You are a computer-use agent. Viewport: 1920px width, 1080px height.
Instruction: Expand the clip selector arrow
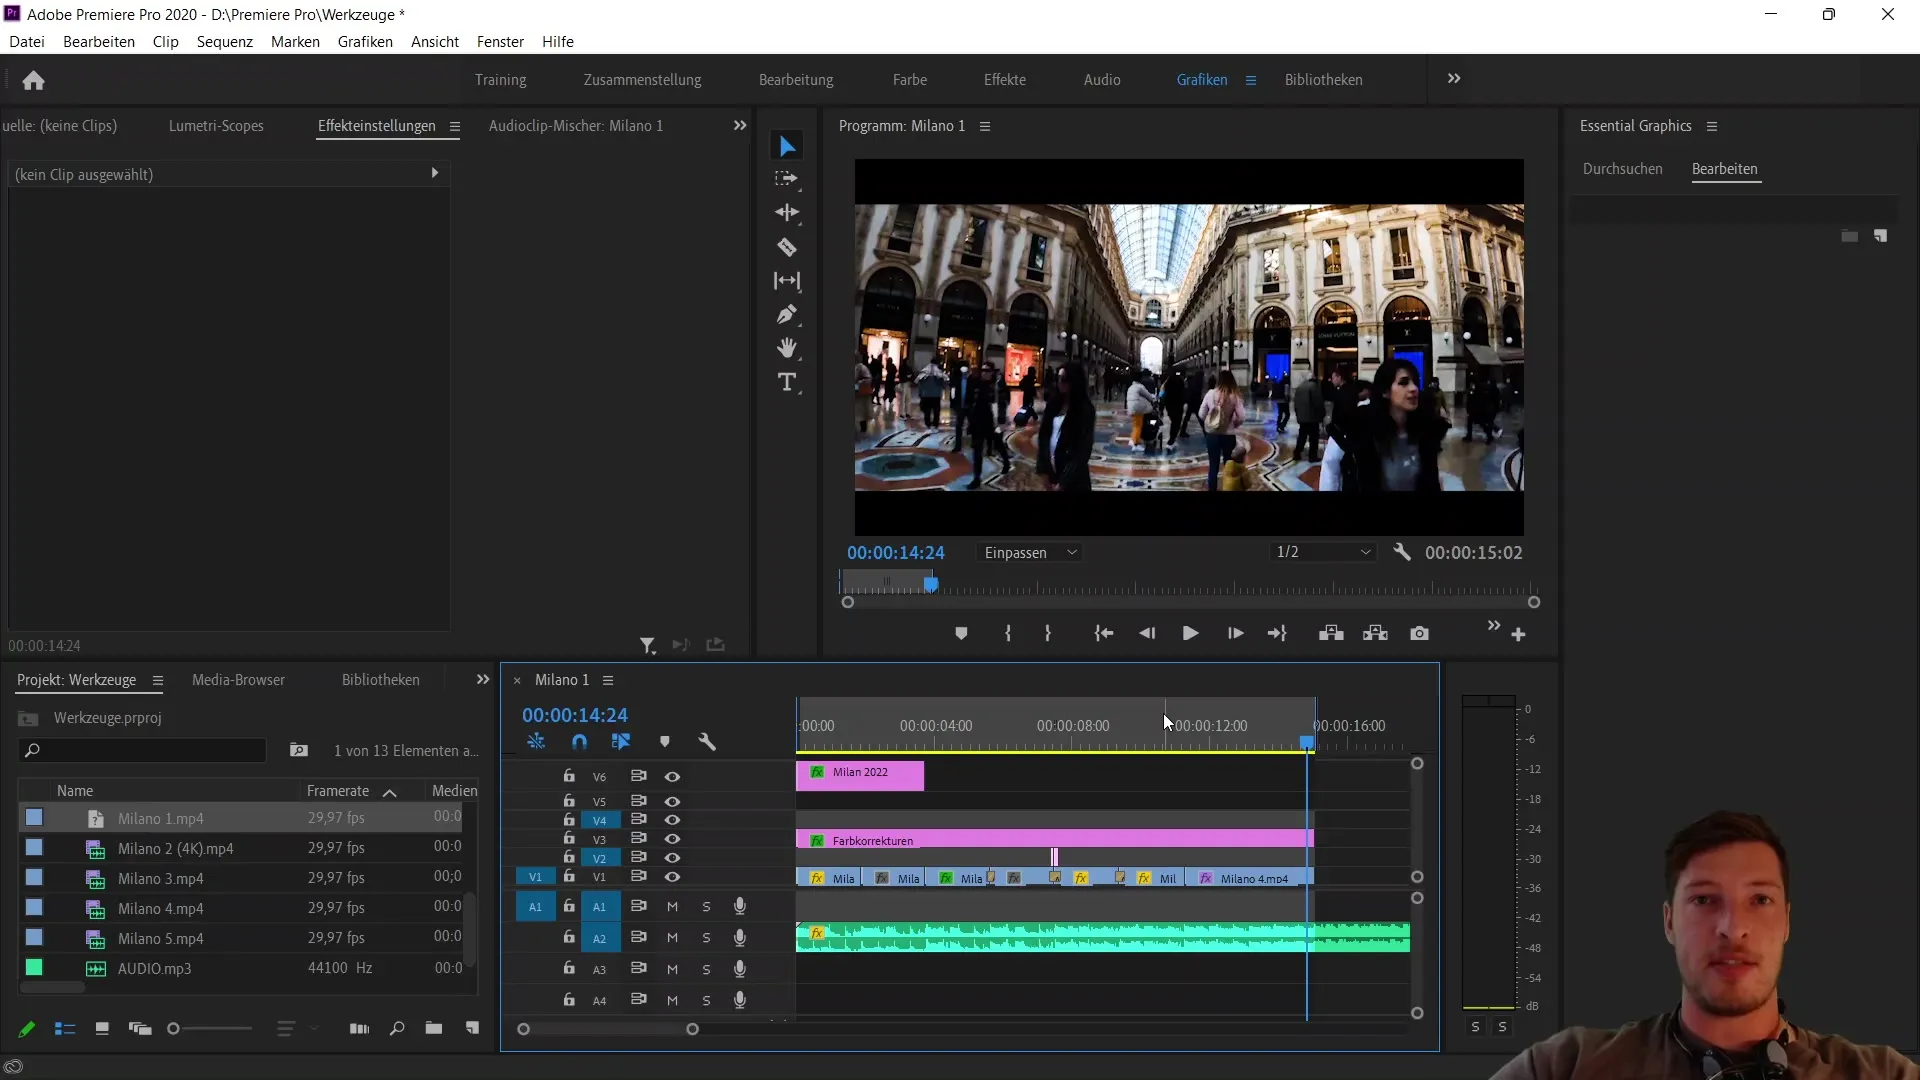click(x=435, y=173)
